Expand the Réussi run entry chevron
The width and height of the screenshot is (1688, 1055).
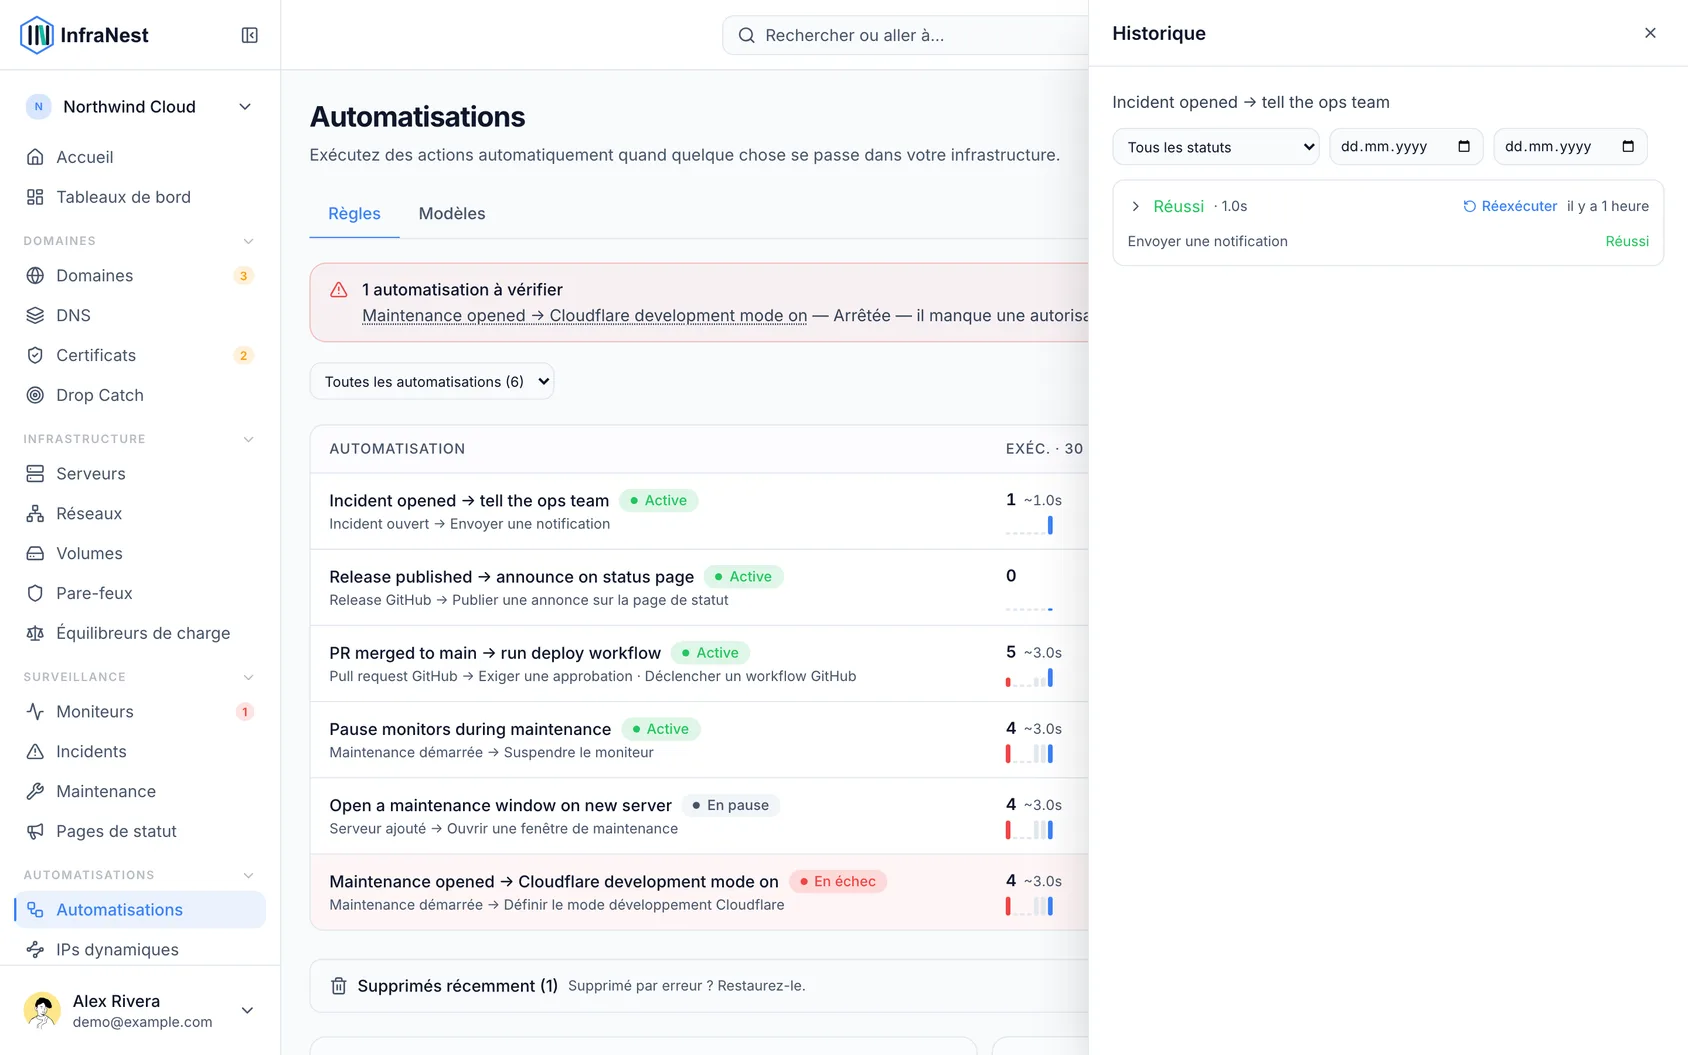coord(1136,206)
